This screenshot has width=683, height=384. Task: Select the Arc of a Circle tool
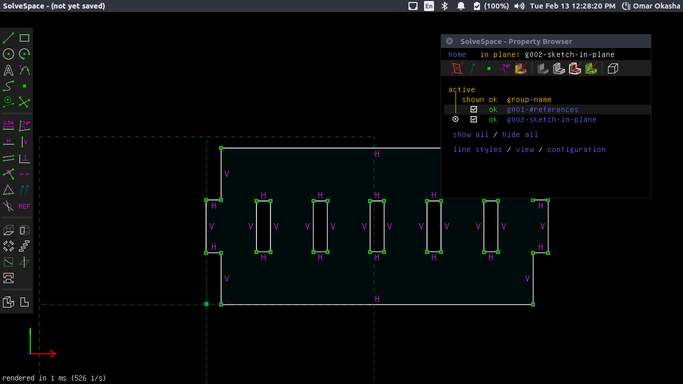24,54
